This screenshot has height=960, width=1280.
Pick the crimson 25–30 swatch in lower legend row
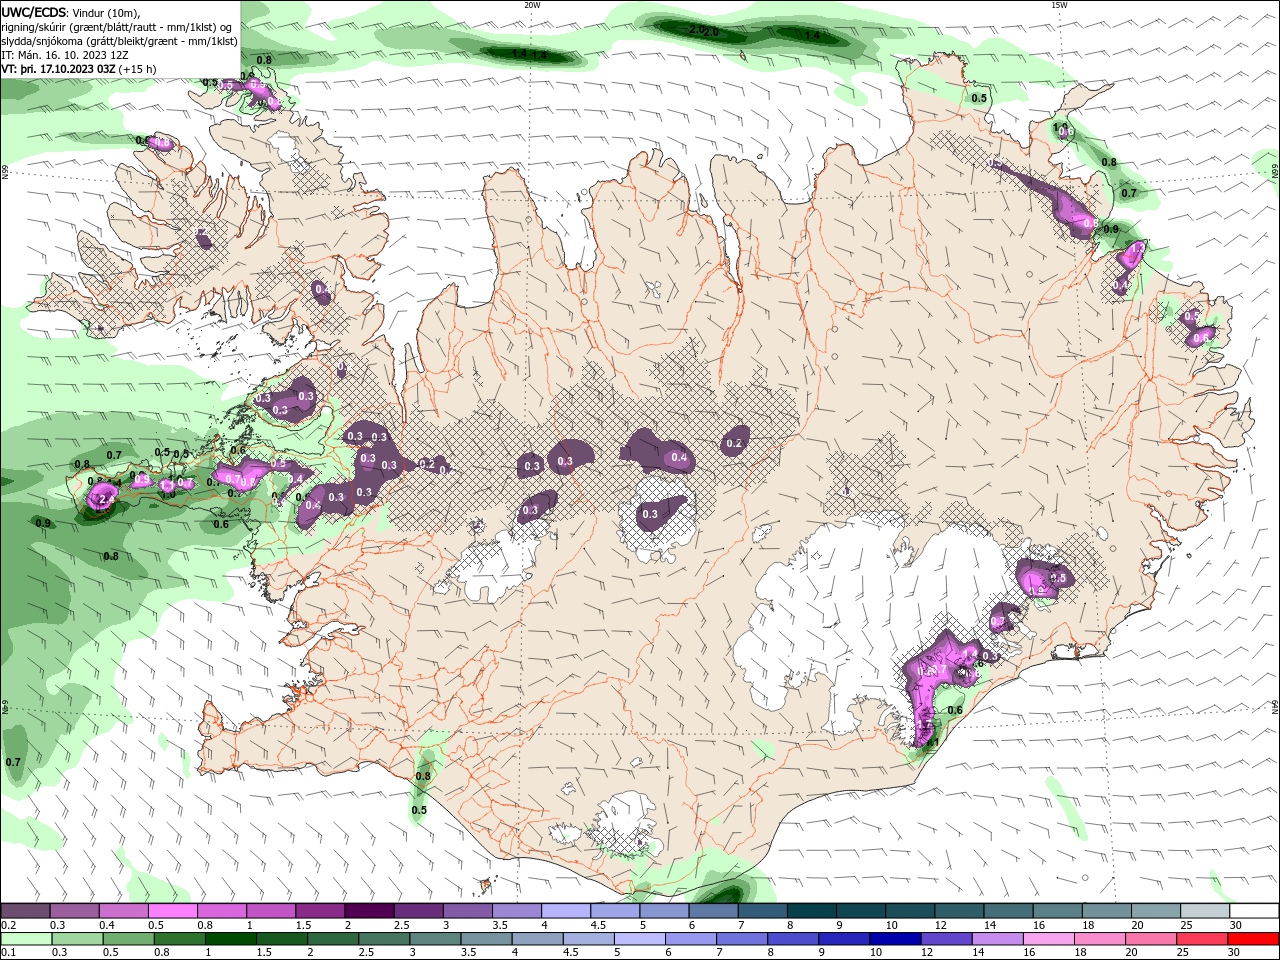(1202, 939)
